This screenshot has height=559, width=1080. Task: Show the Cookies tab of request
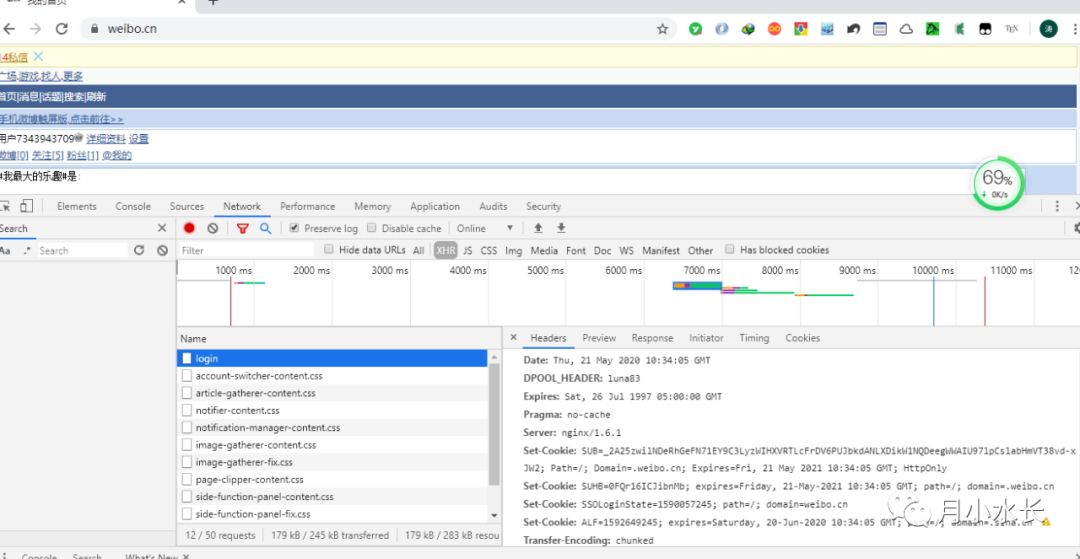(802, 338)
